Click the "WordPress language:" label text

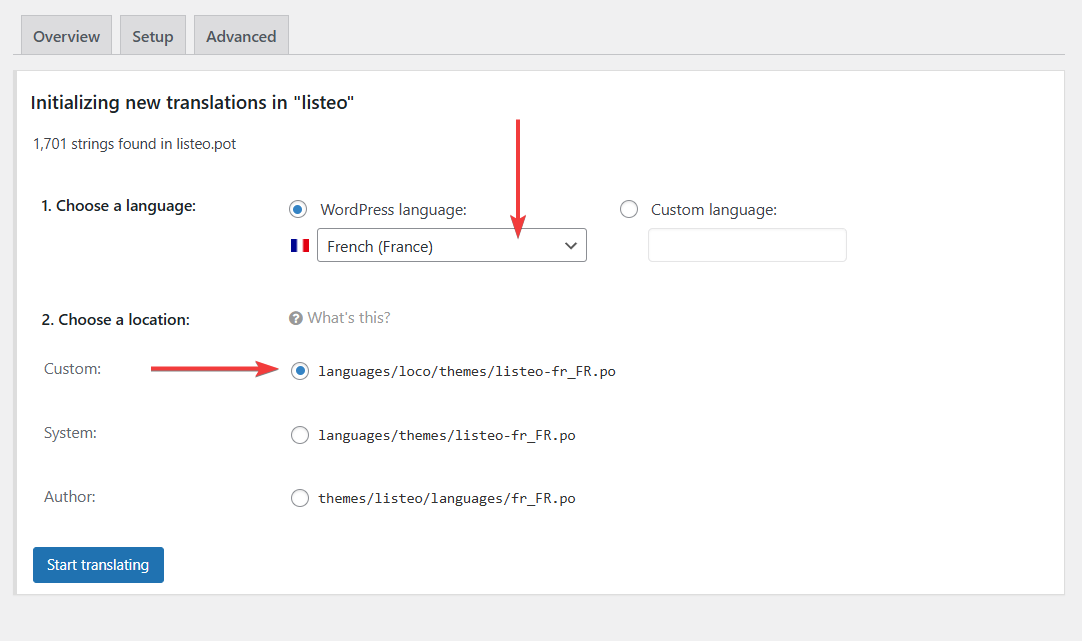pos(394,210)
